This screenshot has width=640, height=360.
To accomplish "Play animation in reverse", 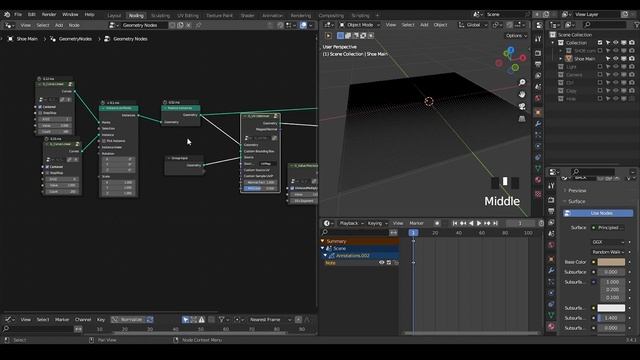I will [x=471, y=223].
